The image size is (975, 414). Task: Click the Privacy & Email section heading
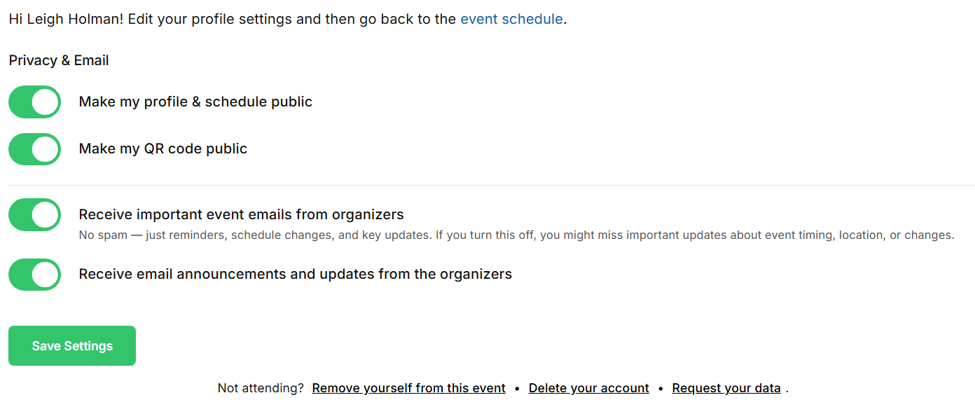tap(59, 61)
